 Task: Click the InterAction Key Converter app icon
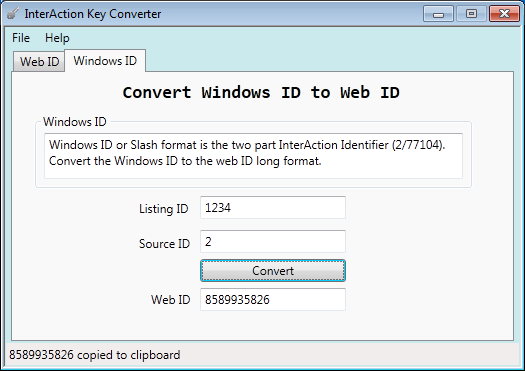tap(13, 14)
